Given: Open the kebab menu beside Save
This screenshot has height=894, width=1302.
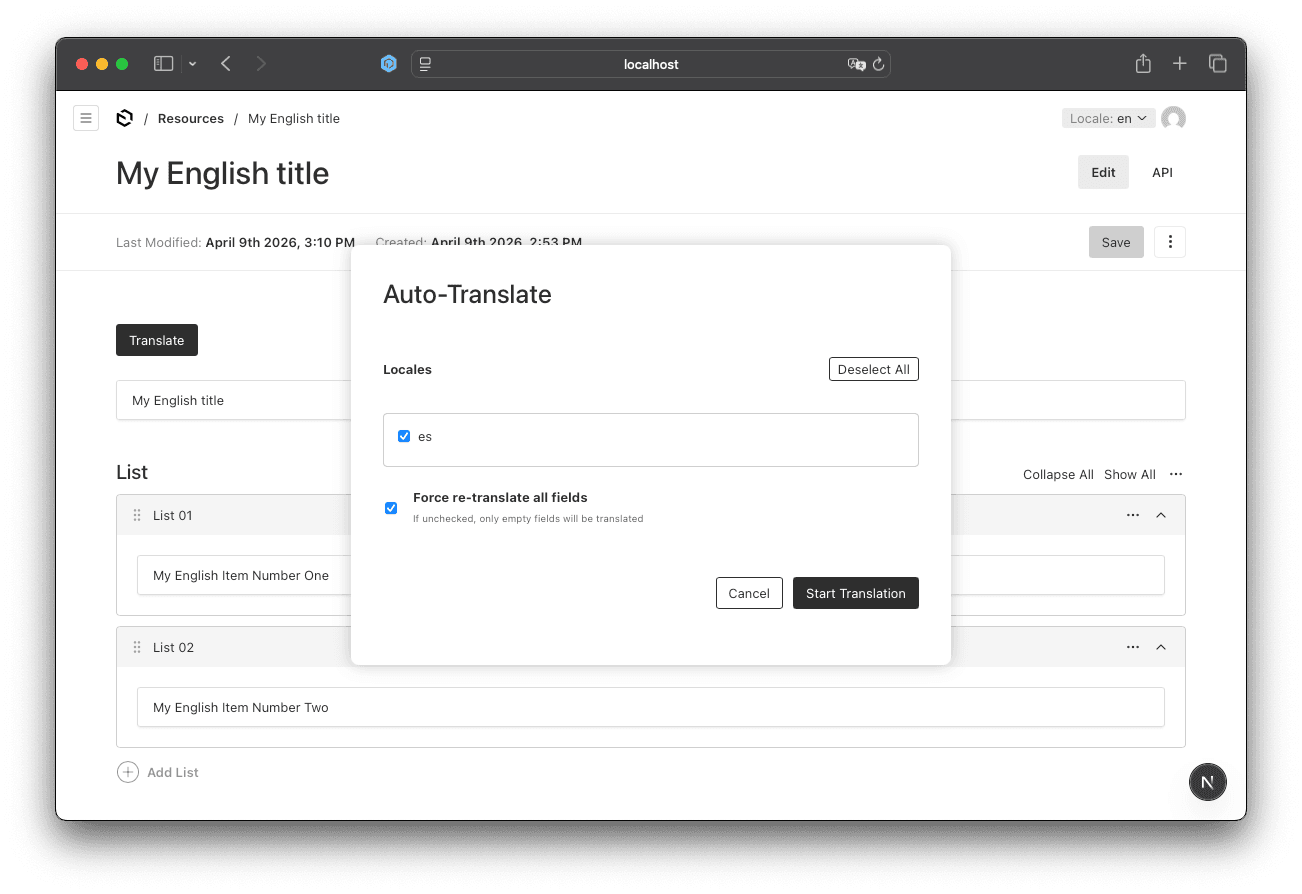Looking at the screenshot, I should [1169, 241].
